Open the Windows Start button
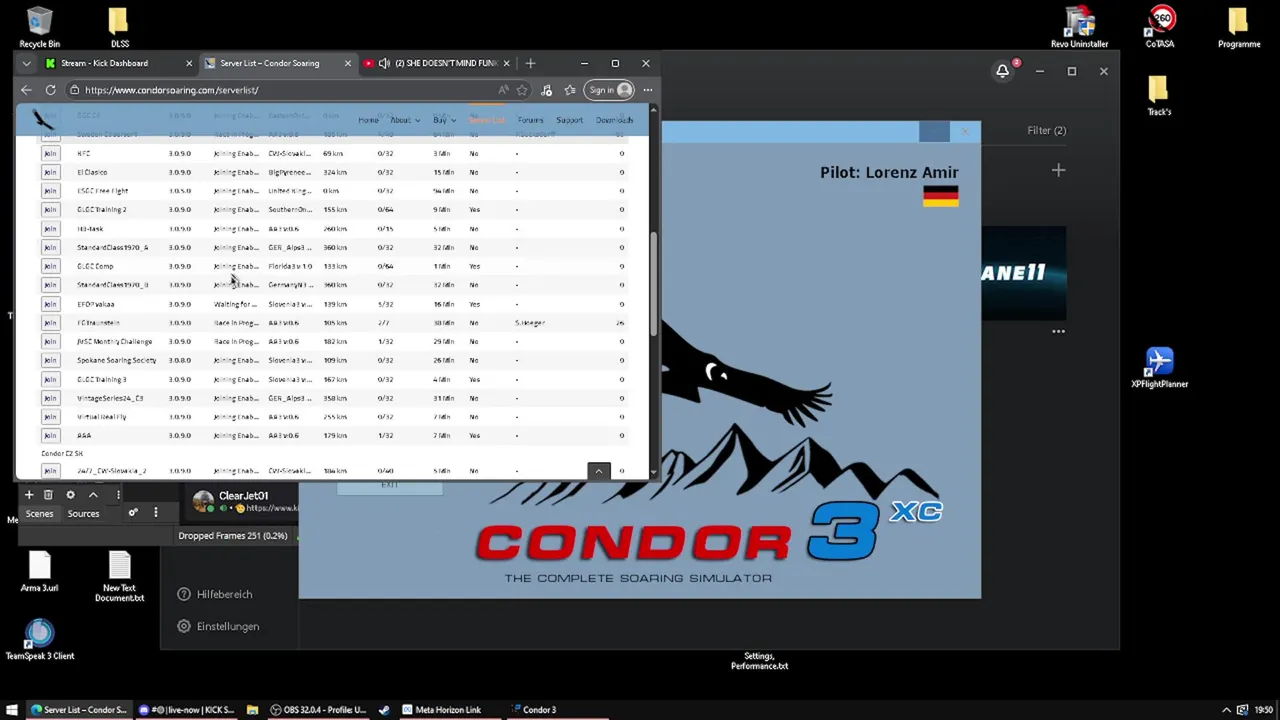The height and width of the screenshot is (720, 1280). [12, 710]
